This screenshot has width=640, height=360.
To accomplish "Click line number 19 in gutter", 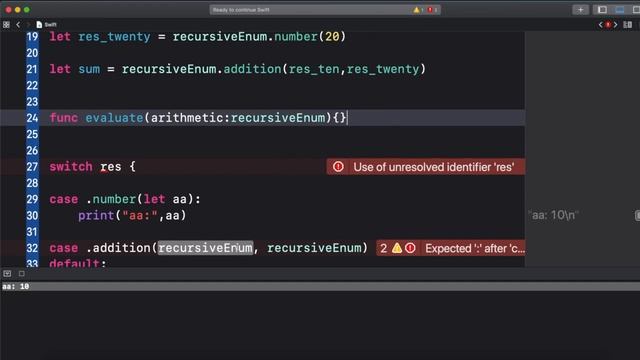I will [x=32, y=37].
